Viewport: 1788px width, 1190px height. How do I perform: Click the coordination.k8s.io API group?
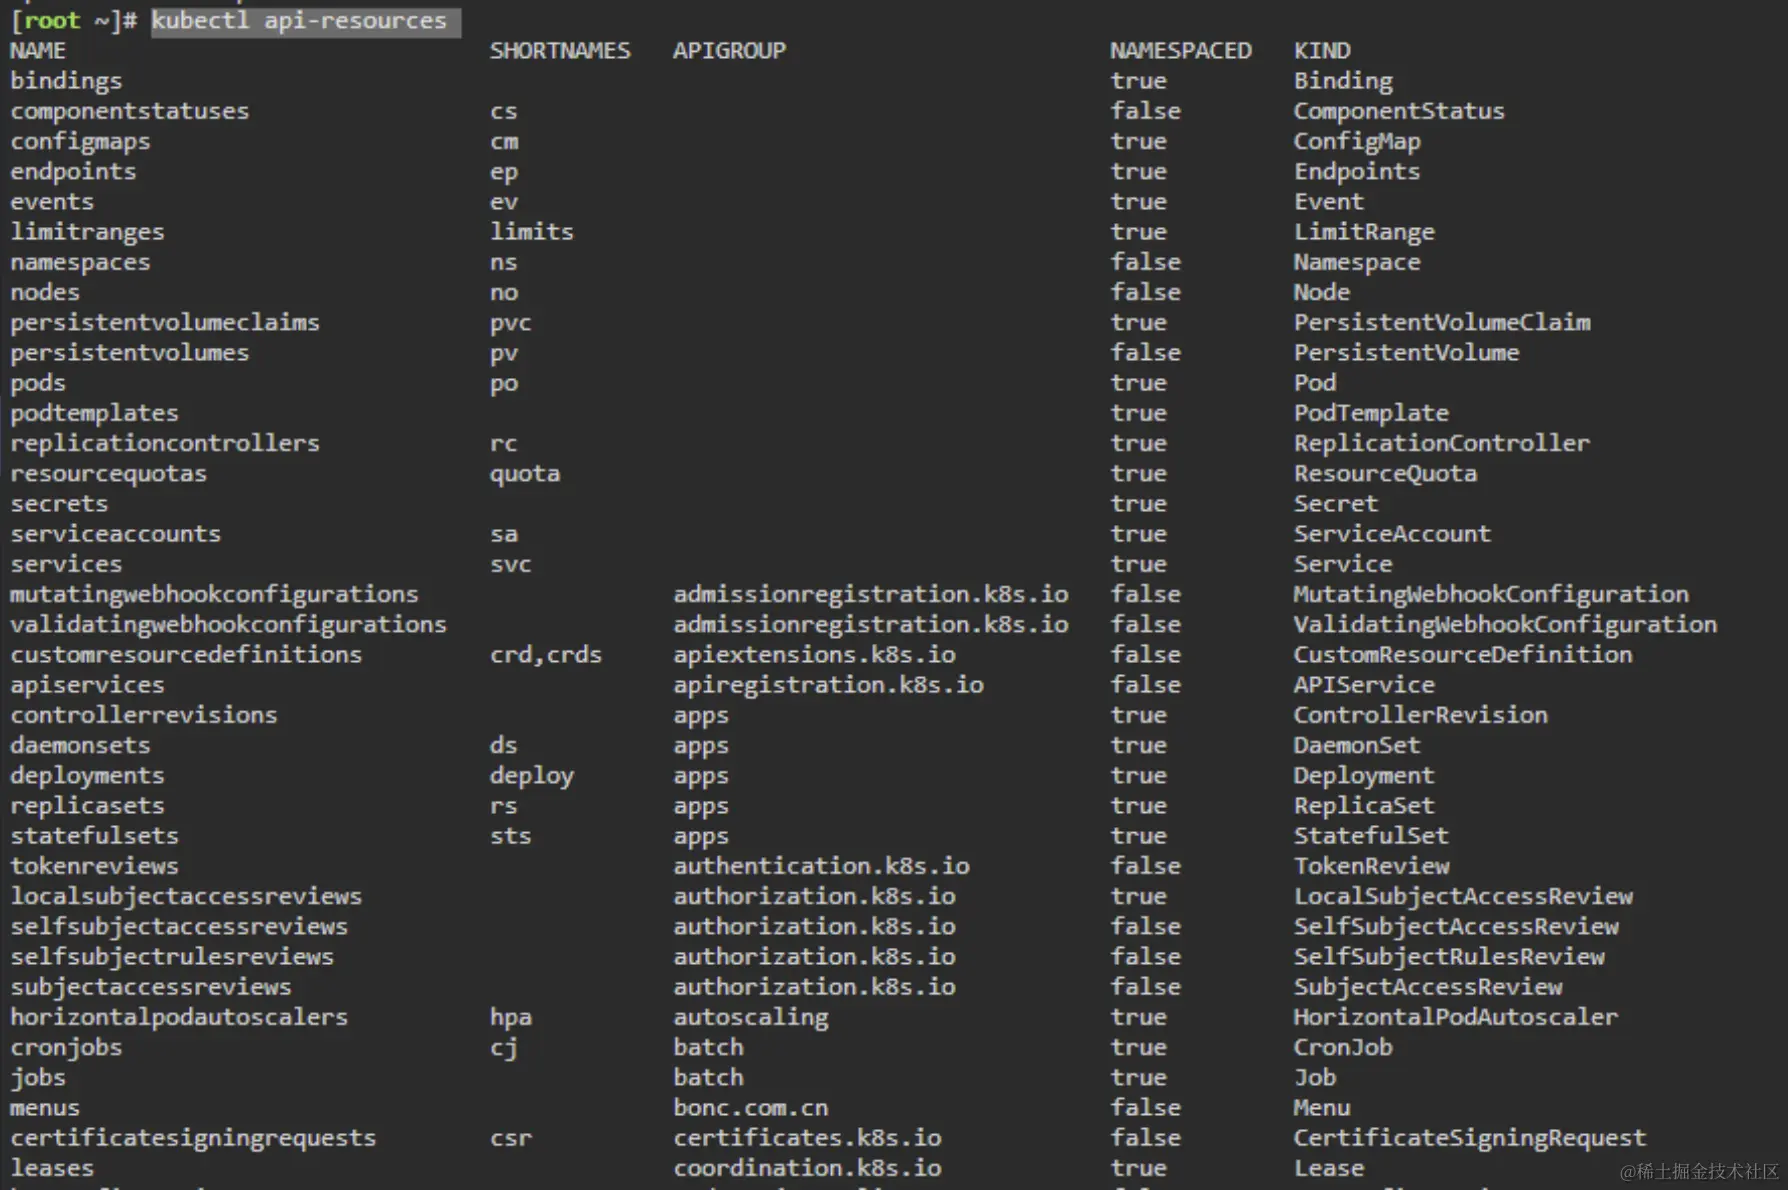pos(807,1168)
